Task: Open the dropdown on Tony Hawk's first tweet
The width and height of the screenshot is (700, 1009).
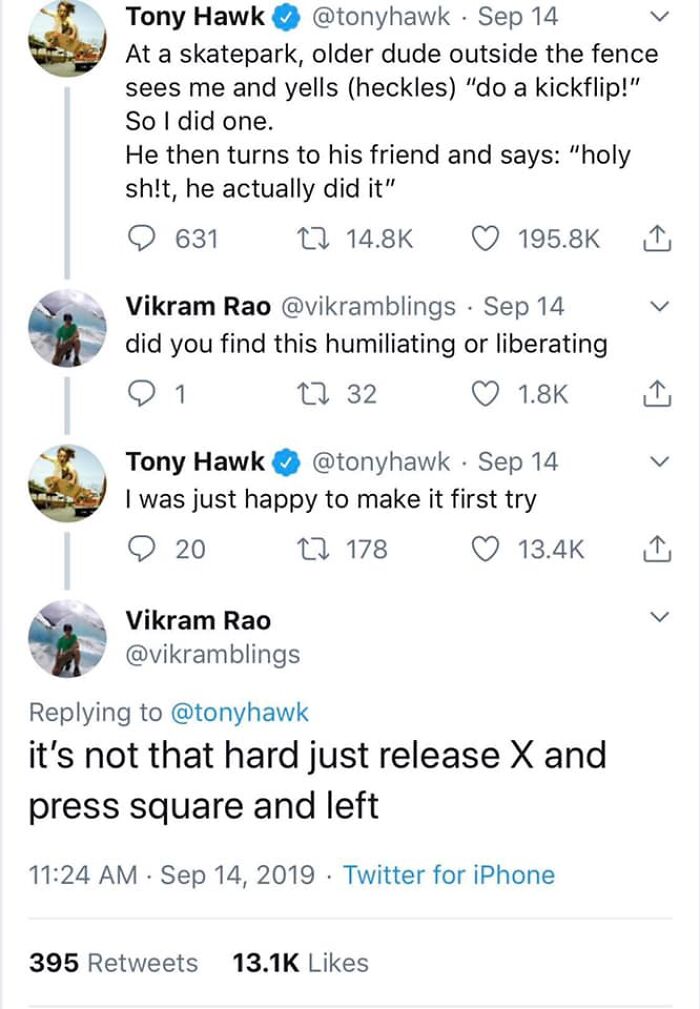Action: [x=659, y=16]
